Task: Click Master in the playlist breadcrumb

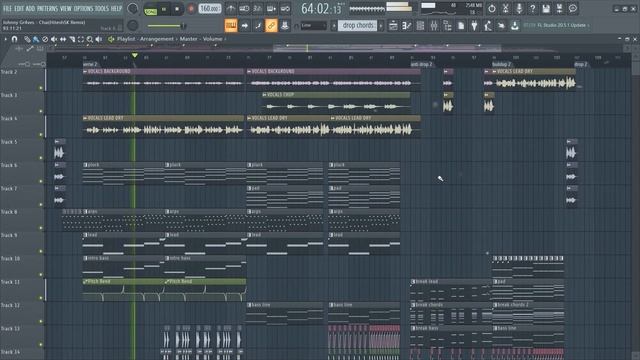Action: coord(189,39)
